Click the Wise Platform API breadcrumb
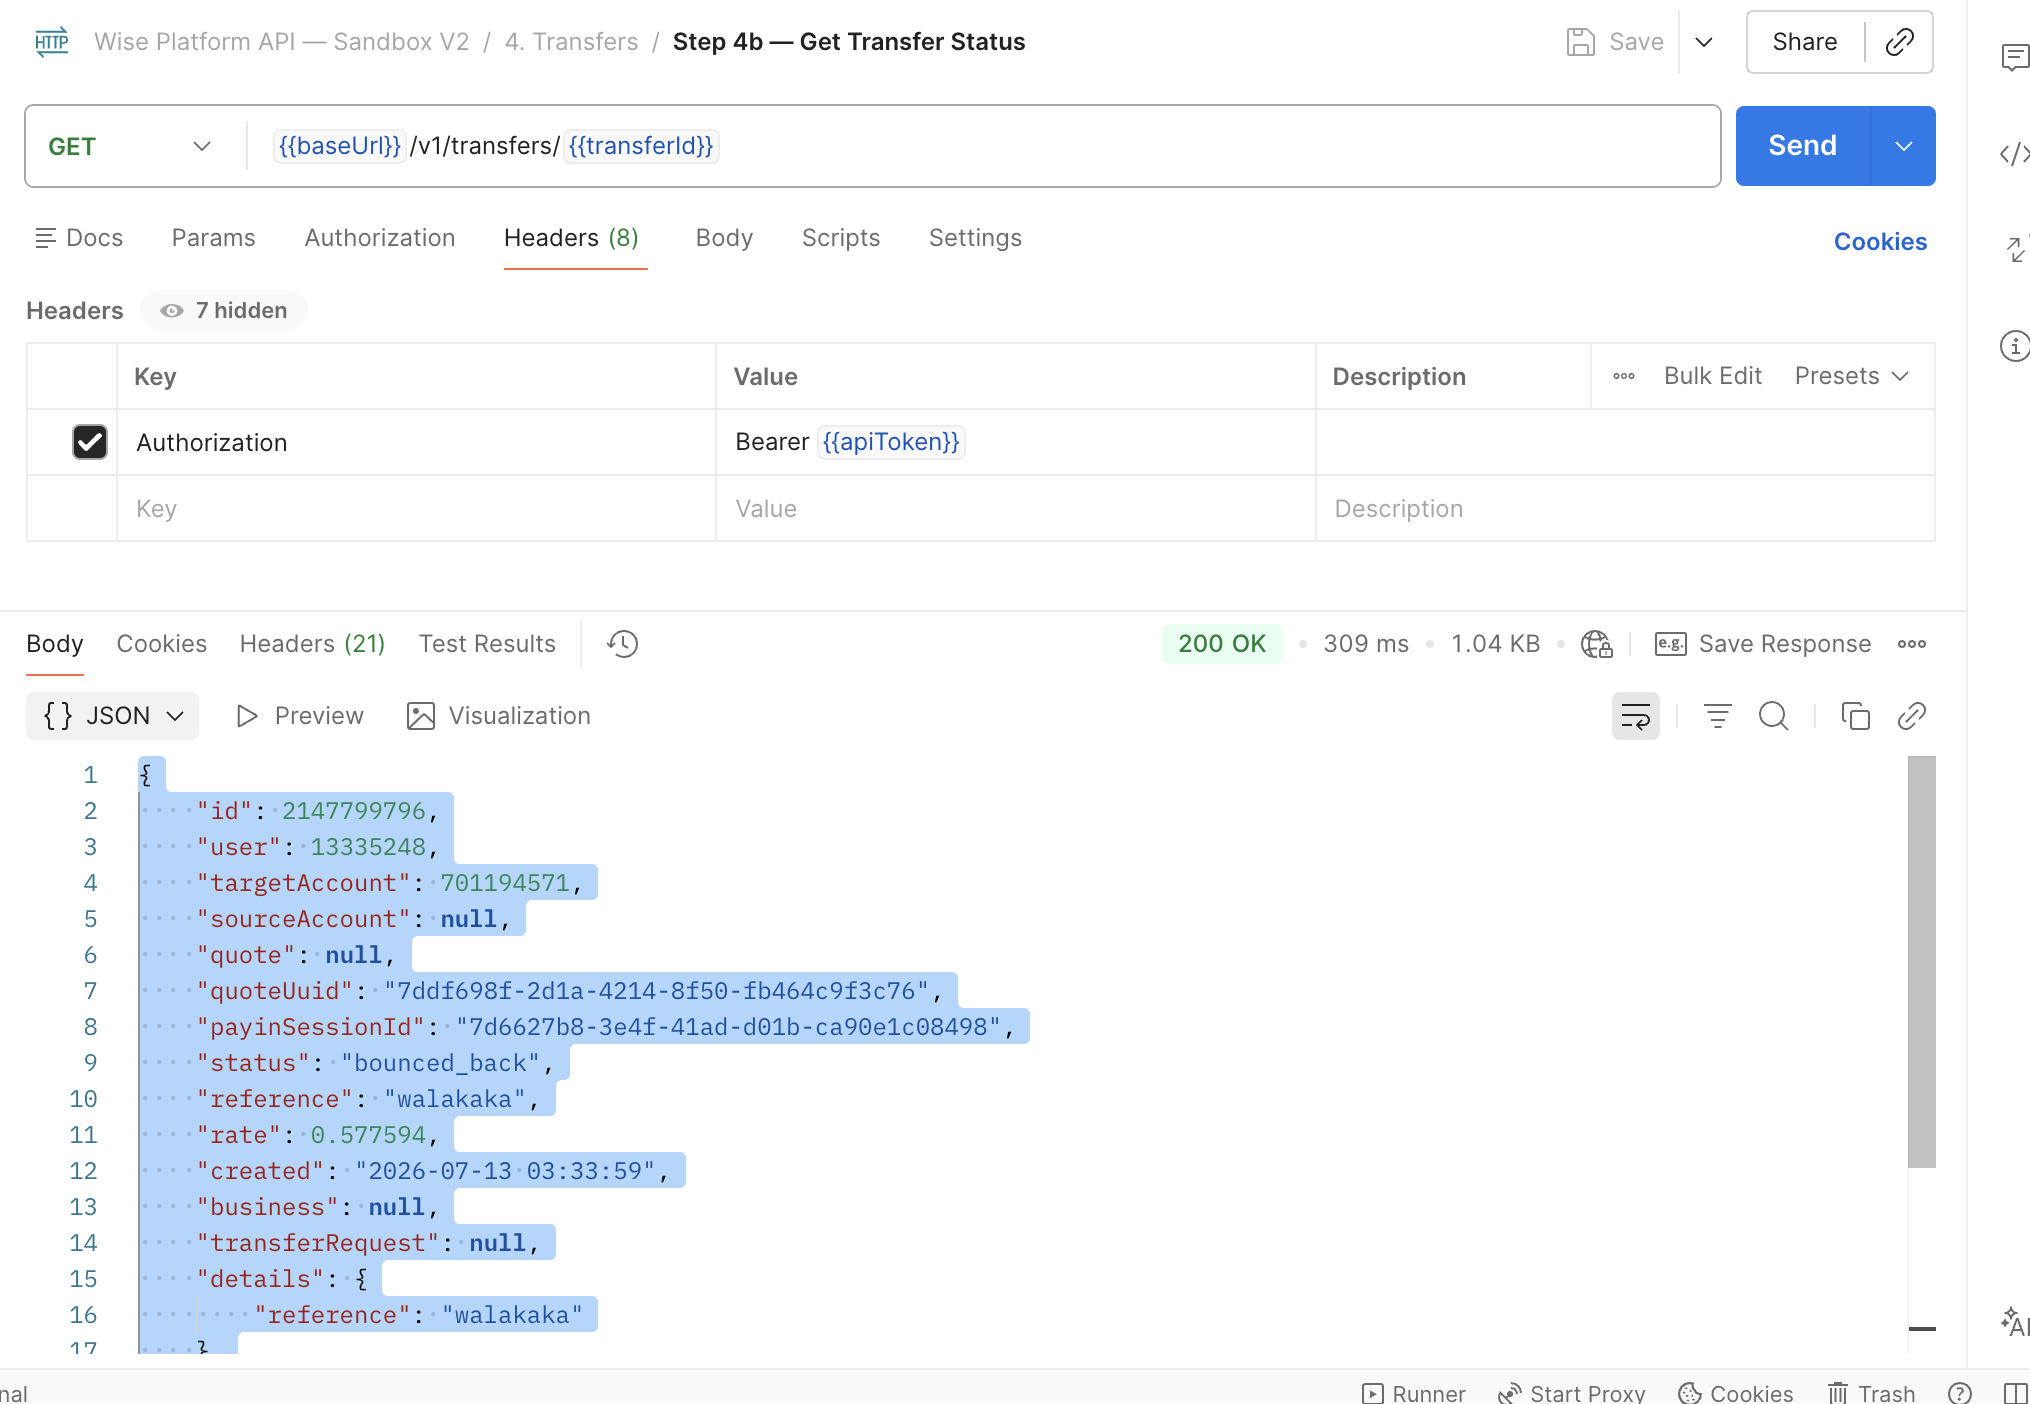Screen dimensions: 2030x1404 pos(282,42)
